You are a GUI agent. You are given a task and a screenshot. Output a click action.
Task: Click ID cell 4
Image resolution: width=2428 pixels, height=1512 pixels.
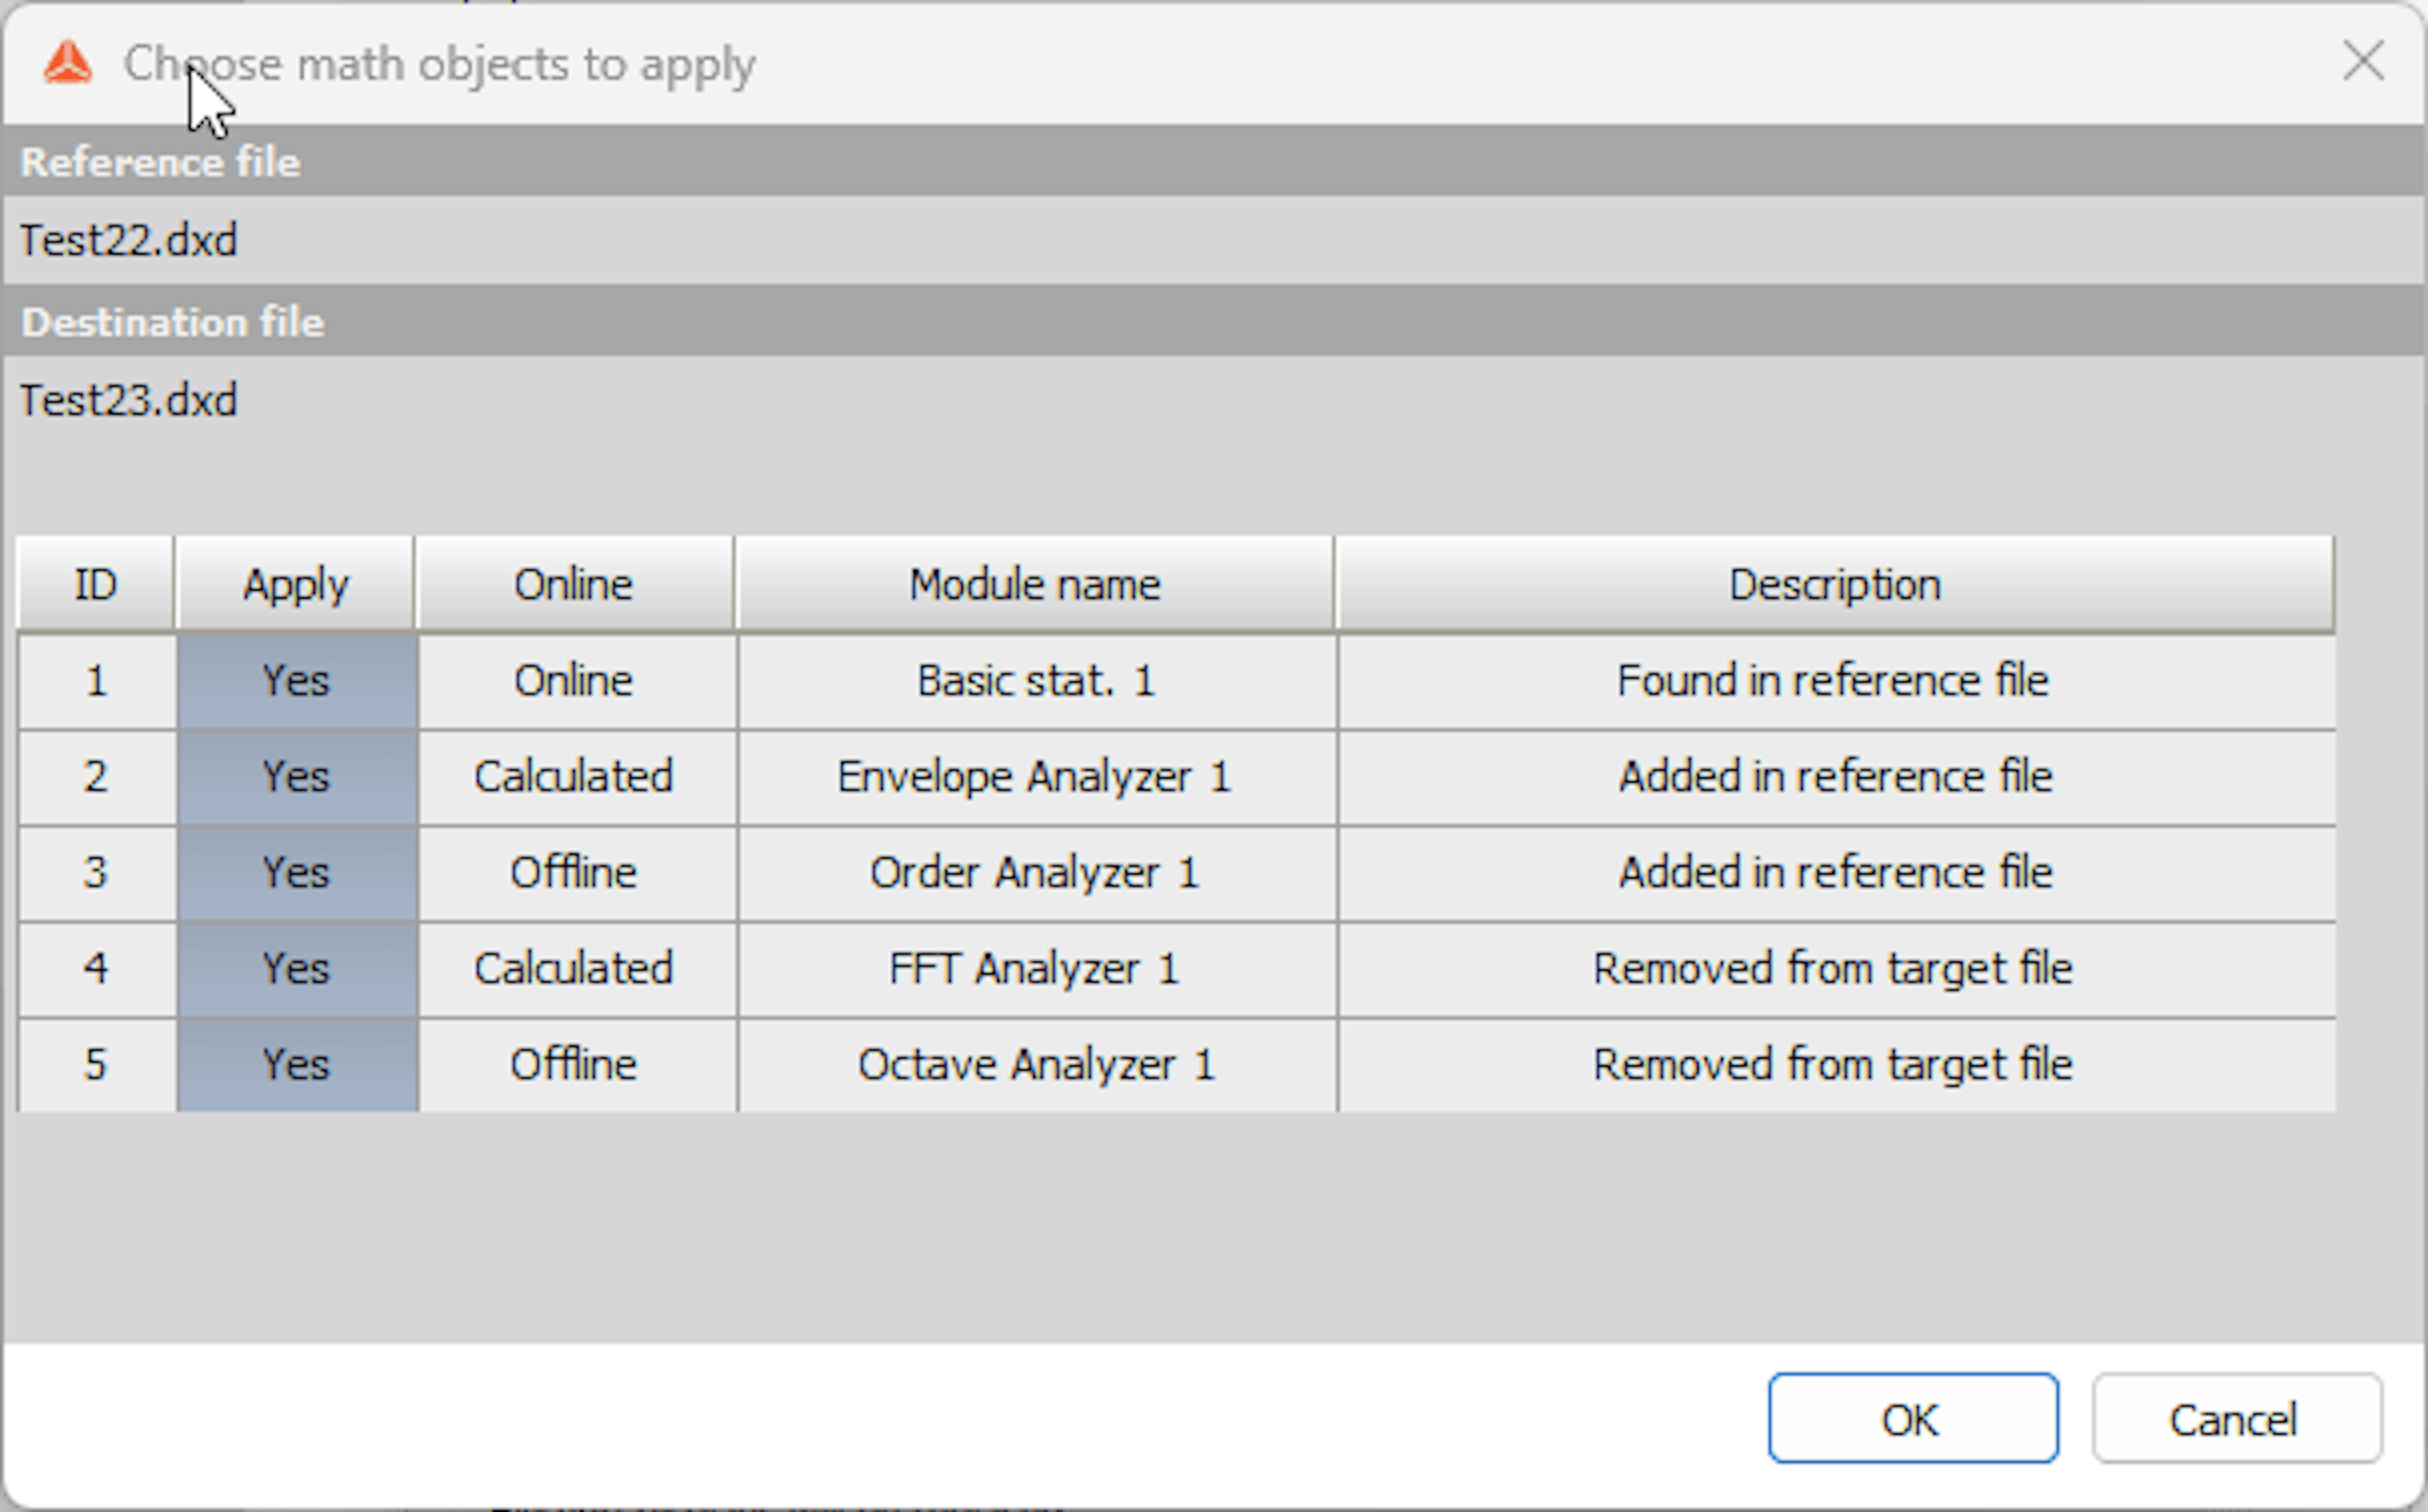97,970
